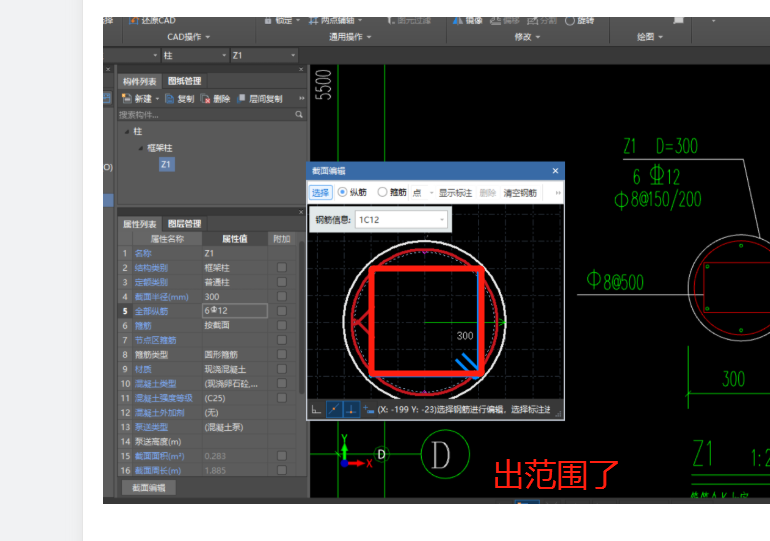The height and width of the screenshot is (541, 770).
Task: Open the 新建 dropdown arrow
Action: click(x=158, y=99)
